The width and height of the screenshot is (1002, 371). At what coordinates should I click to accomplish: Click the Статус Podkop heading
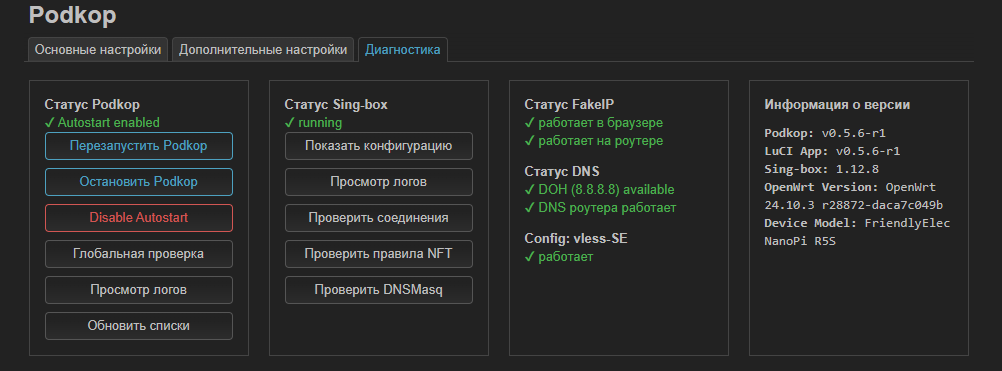pyautogui.click(x=92, y=104)
